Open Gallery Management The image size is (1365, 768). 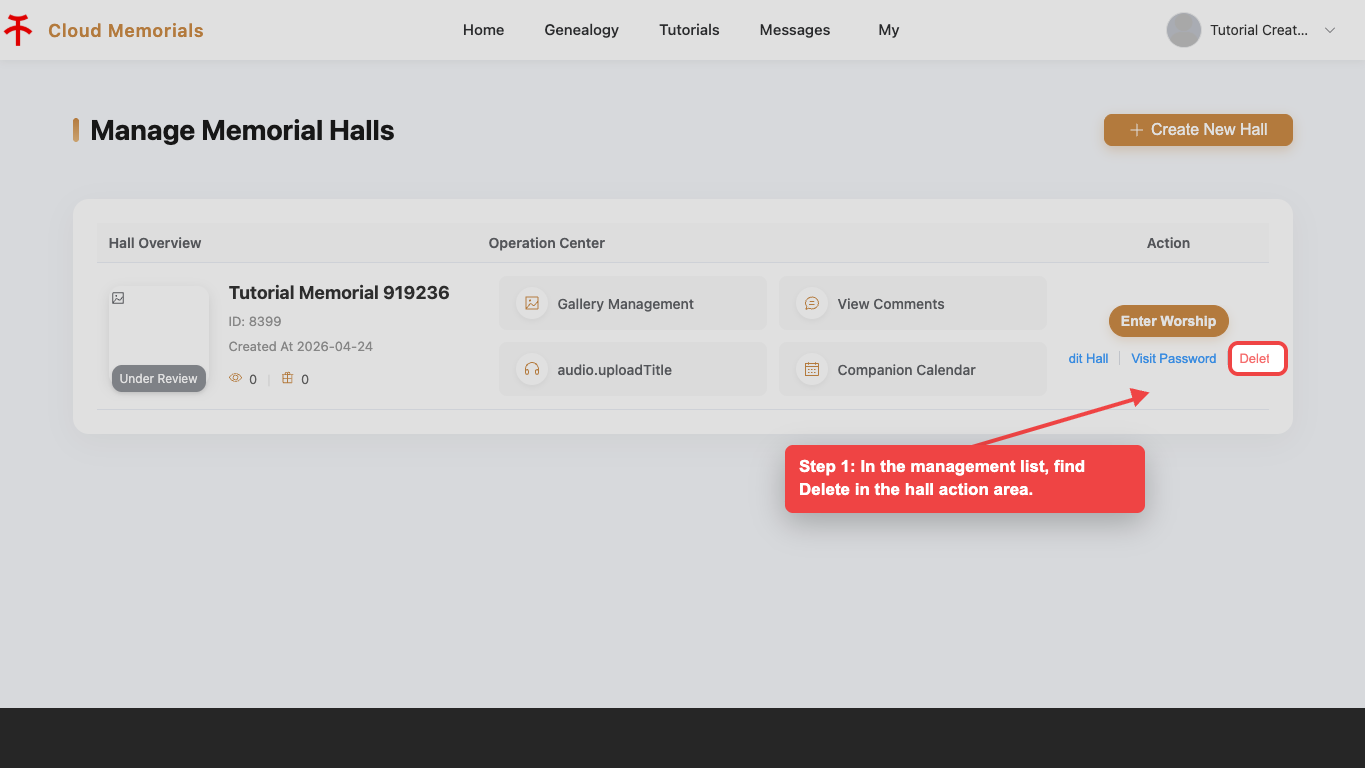tap(633, 303)
